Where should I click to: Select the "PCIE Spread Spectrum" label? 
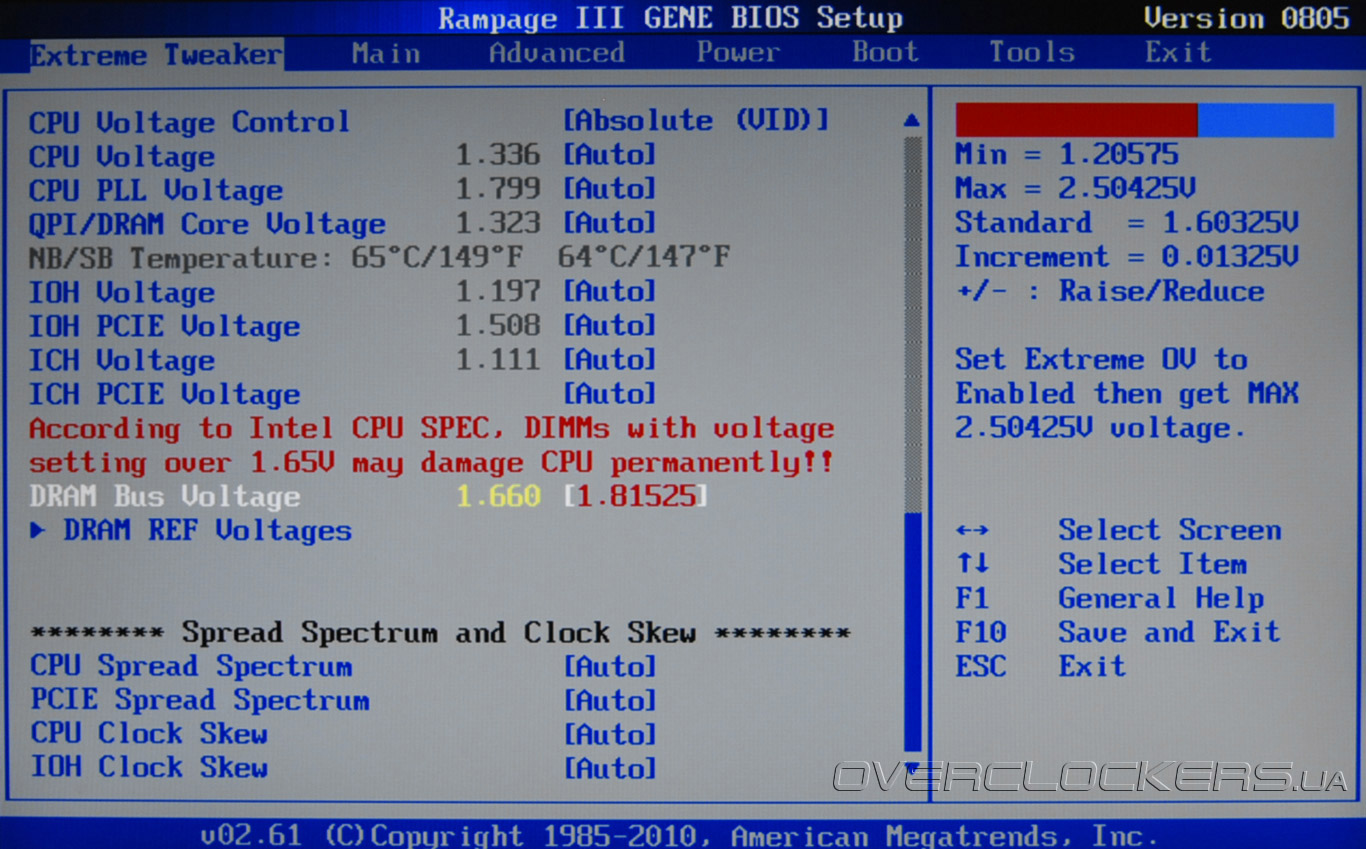tap(200, 700)
